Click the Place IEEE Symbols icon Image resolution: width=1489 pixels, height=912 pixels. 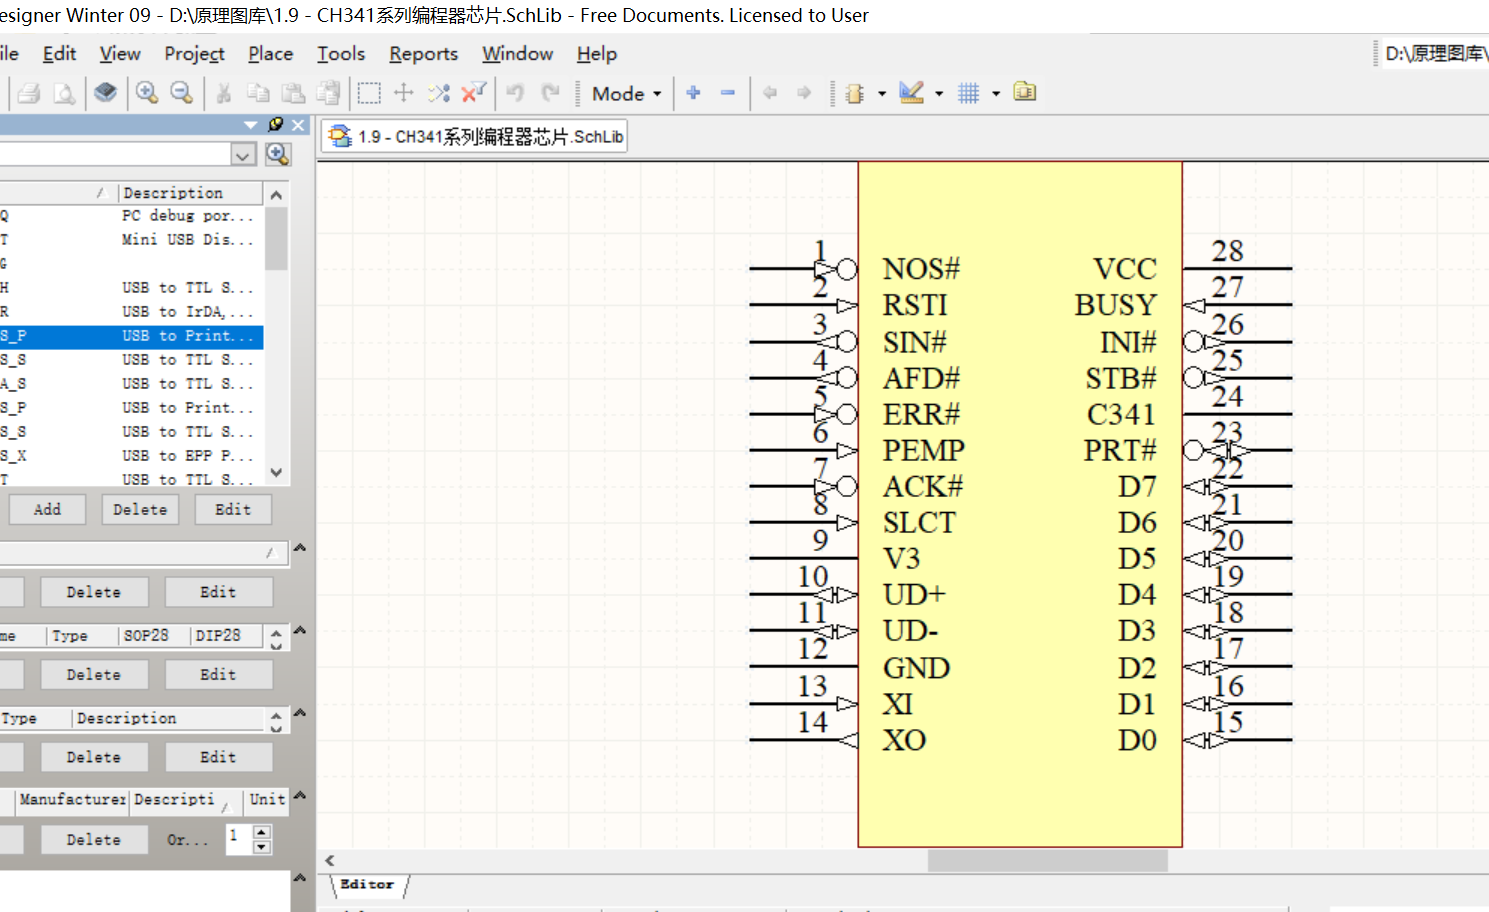point(855,93)
